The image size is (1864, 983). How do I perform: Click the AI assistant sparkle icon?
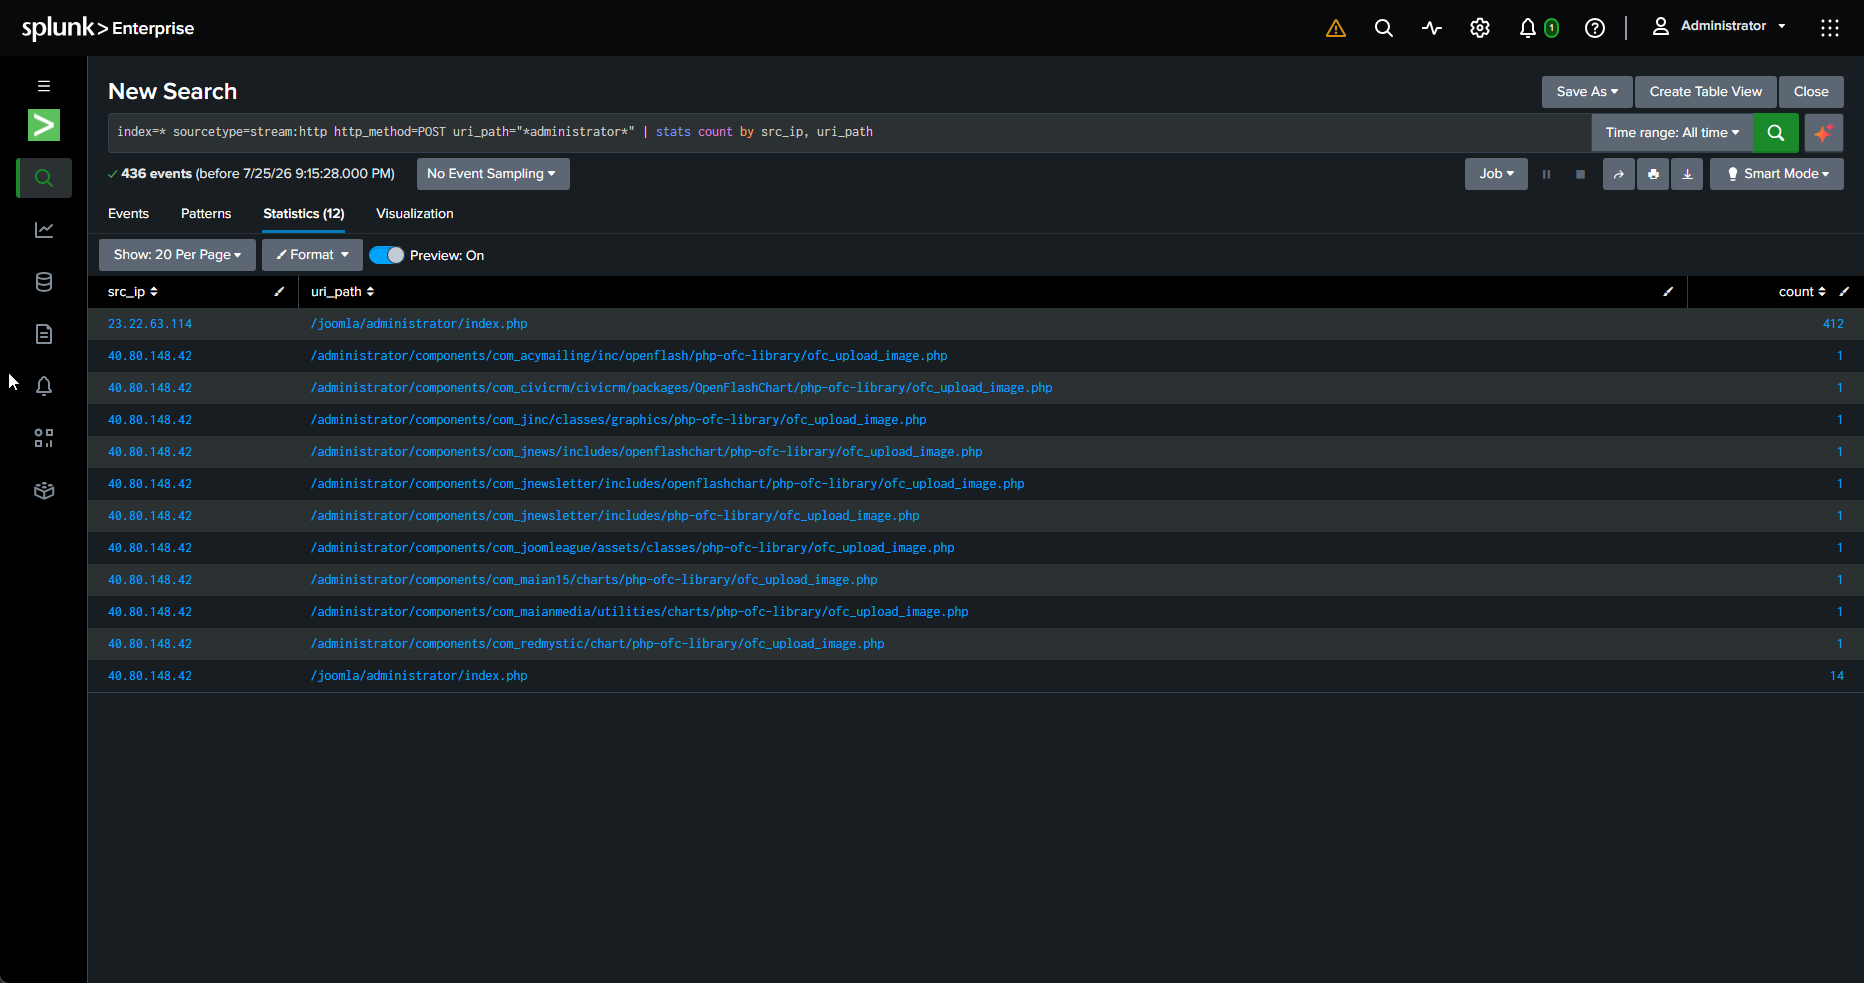pyautogui.click(x=1824, y=132)
